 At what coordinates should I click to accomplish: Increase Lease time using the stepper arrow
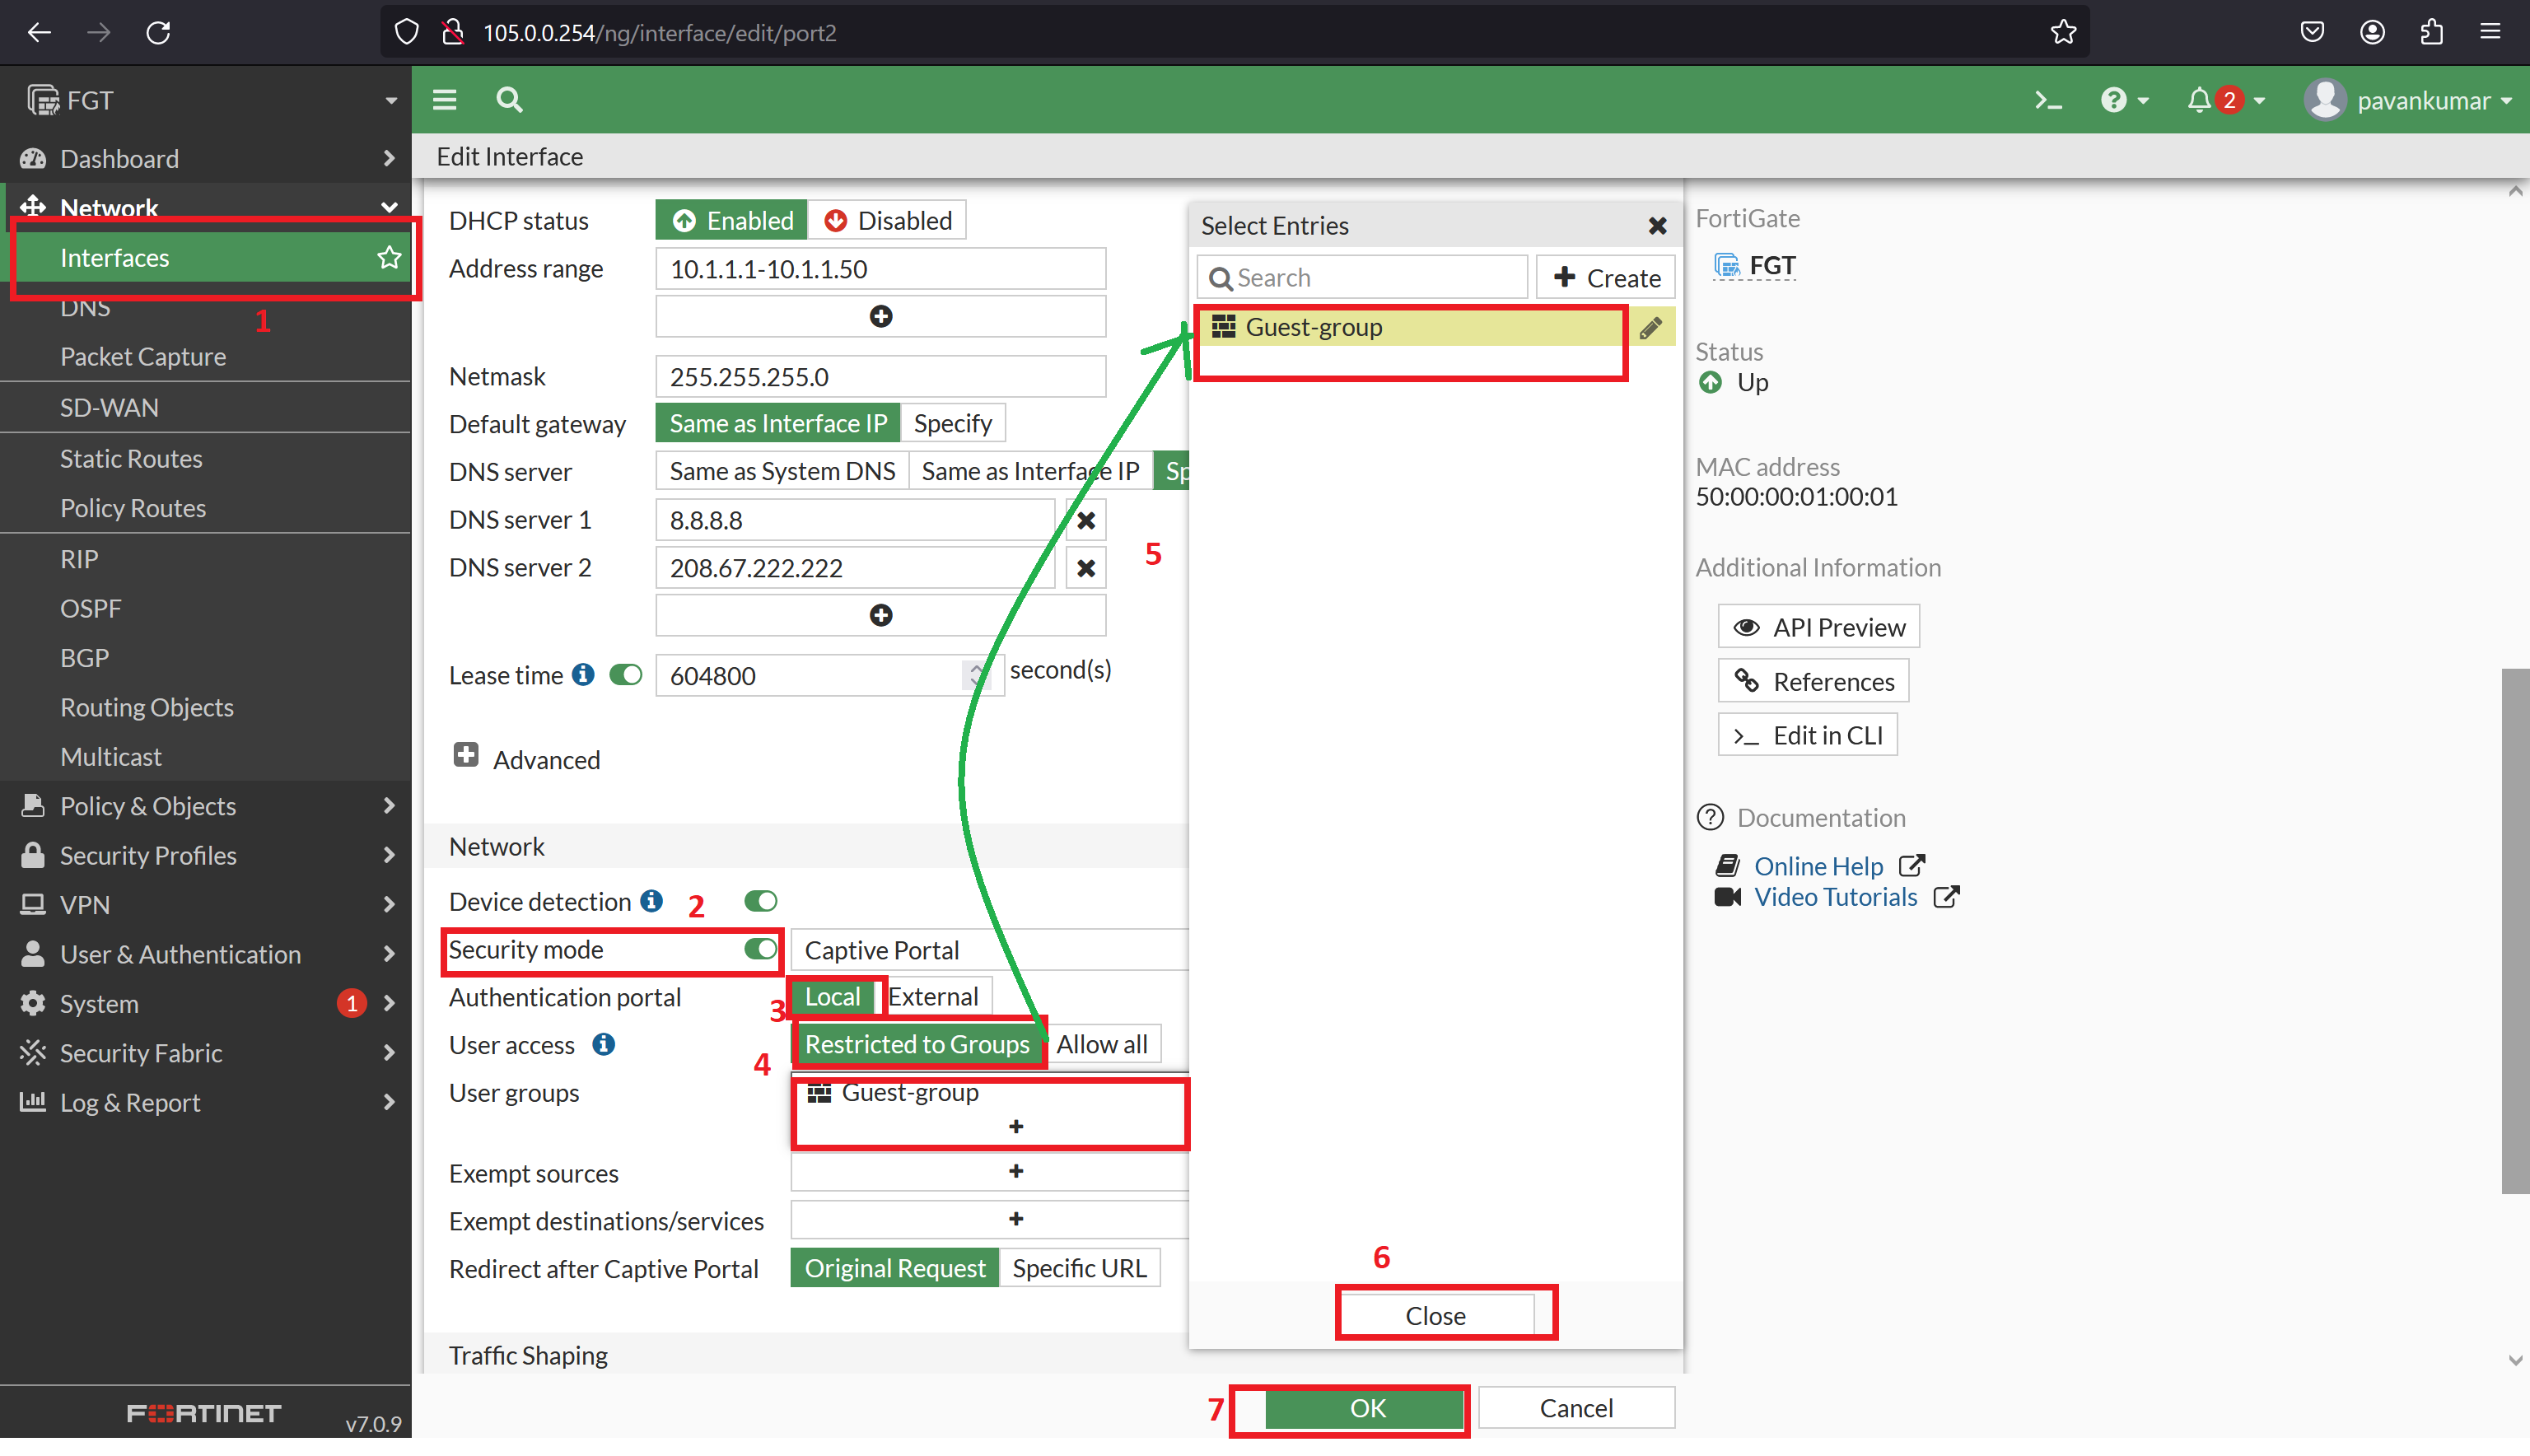tap(977, 667)
